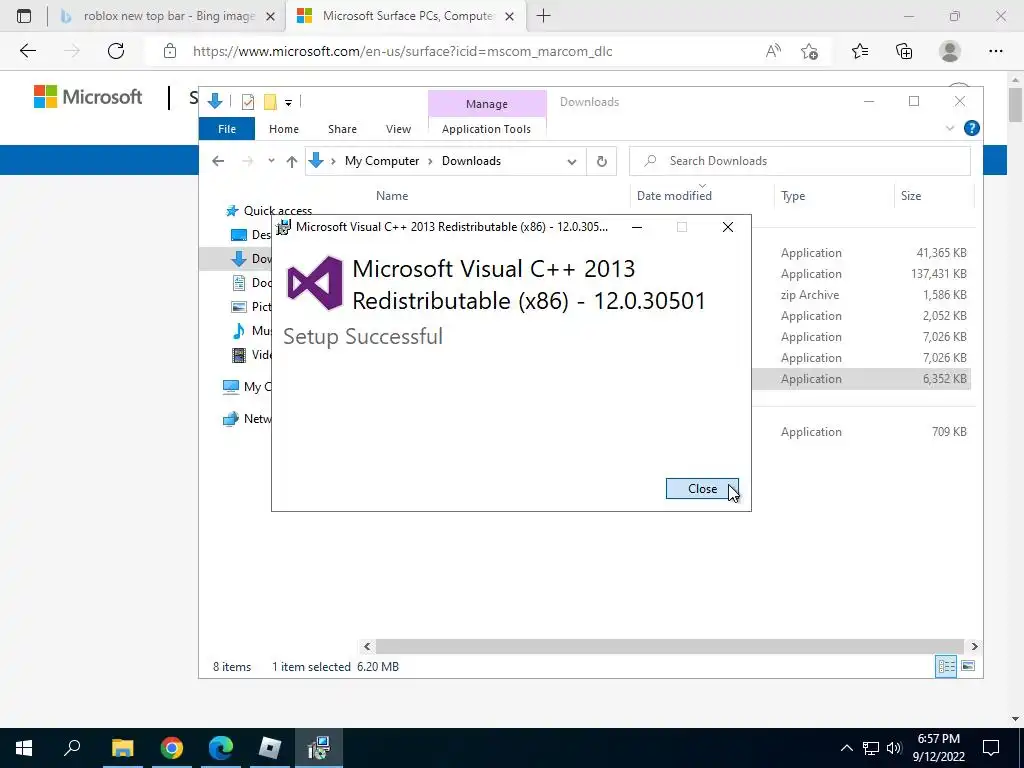Click horizontal scrollbar in Explorer window
1024x768 pixels.
point(669,647)
